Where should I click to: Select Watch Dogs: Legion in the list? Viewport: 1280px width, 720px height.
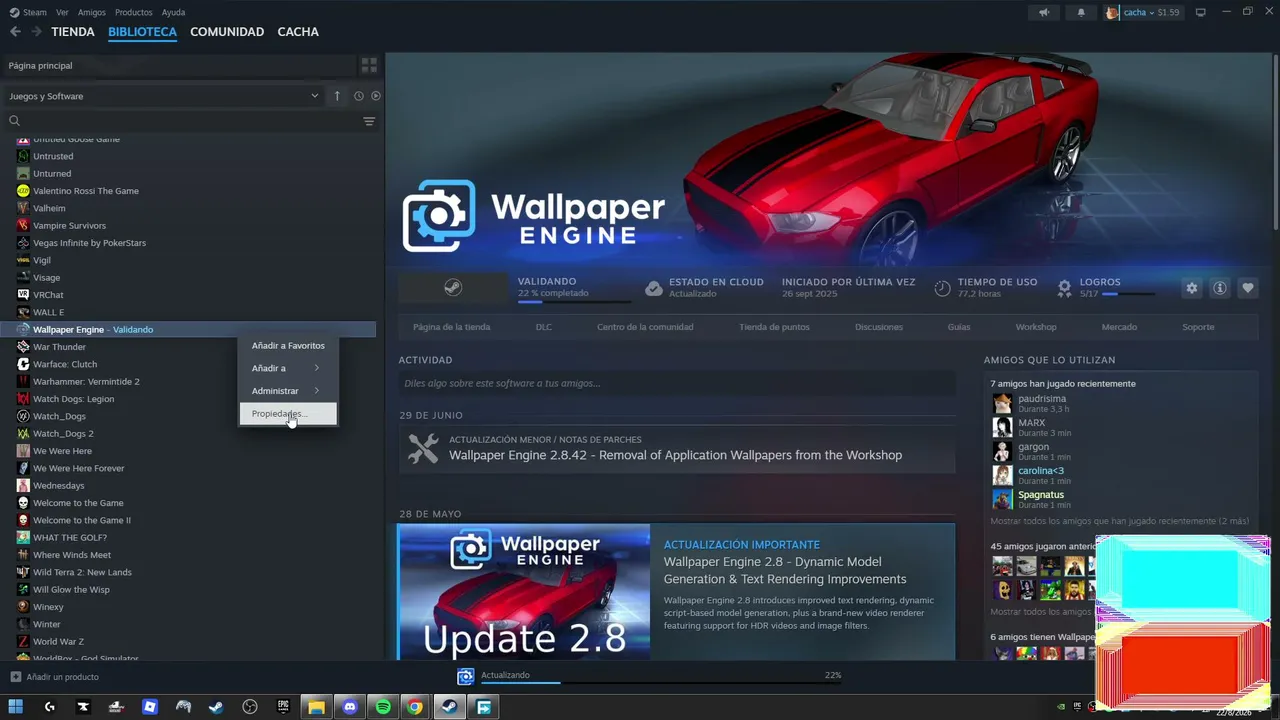73,399
